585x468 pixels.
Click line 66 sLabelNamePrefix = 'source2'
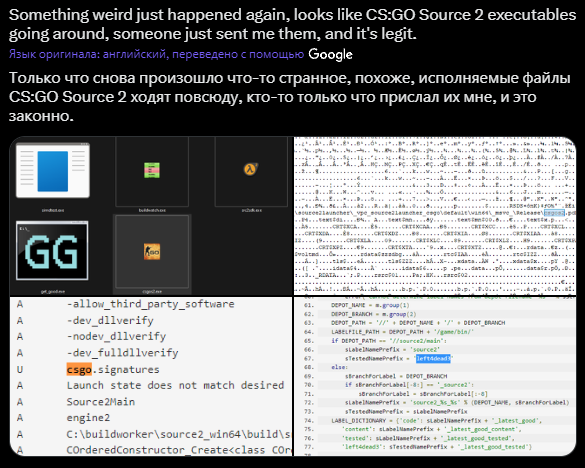click(x=392, y=350)
